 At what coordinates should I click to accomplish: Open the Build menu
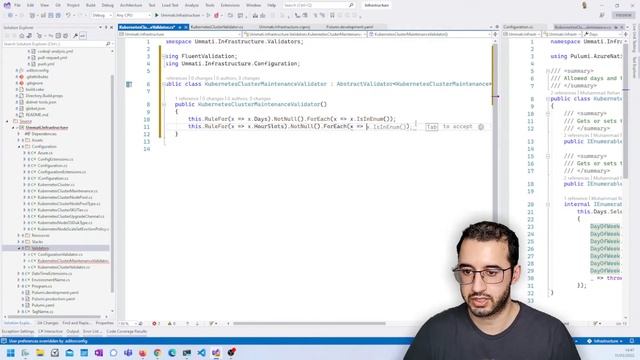pyautogui.click(x=91, y=5)
